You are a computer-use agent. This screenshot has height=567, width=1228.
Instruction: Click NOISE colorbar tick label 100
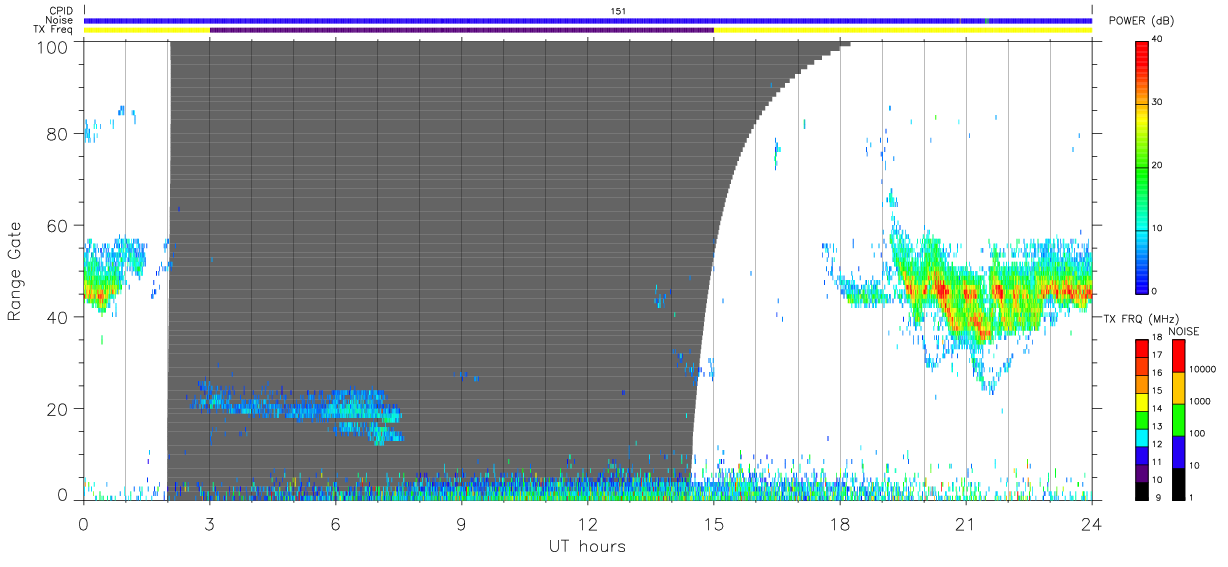pyautogui.click(x=1197, y=435)
